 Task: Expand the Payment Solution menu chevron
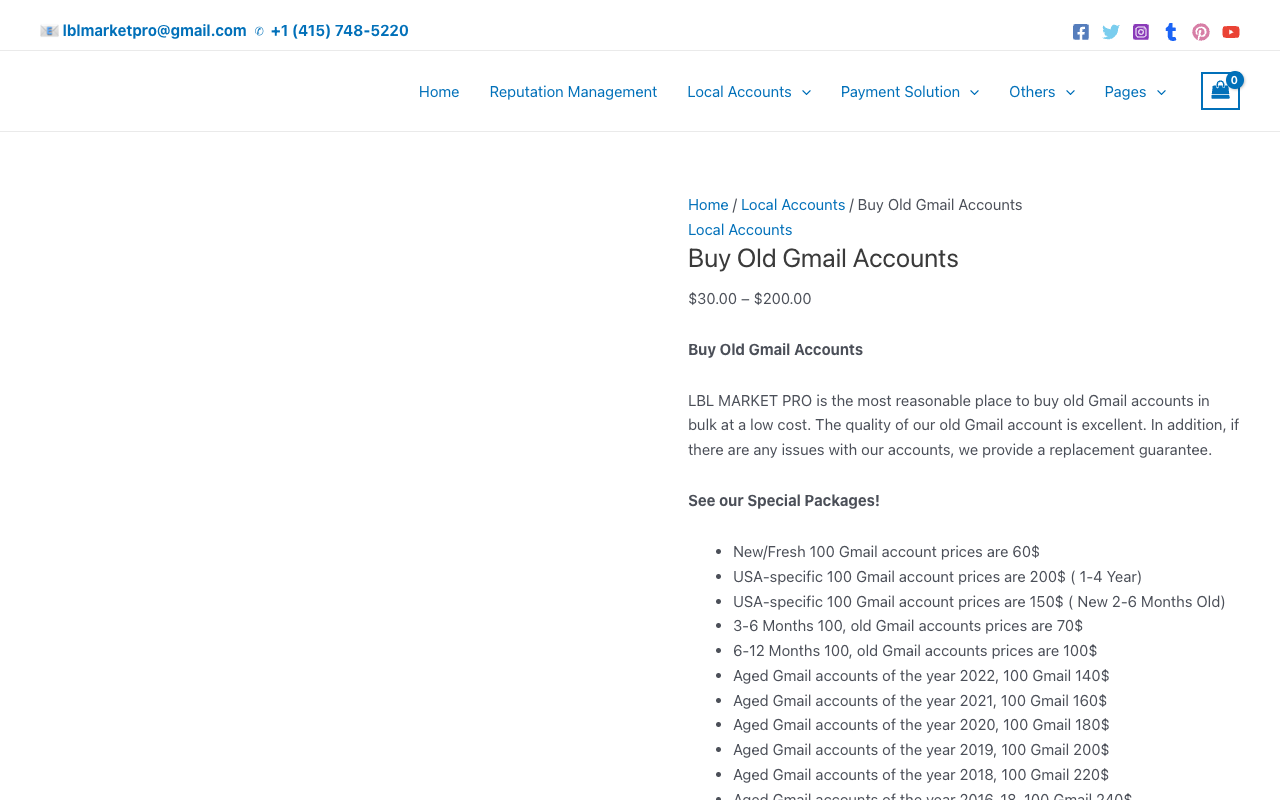coord(974,92)
